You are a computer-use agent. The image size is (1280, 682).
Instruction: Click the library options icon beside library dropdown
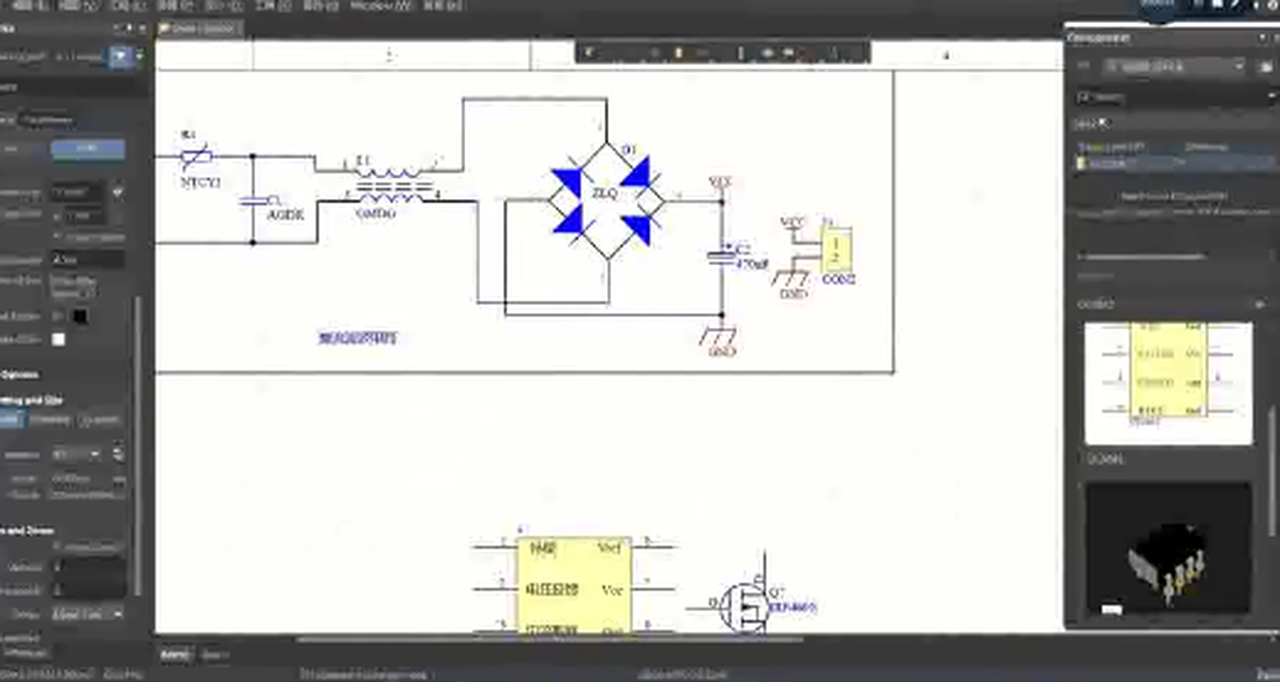pyautogui.click(x=1264, y=66)
